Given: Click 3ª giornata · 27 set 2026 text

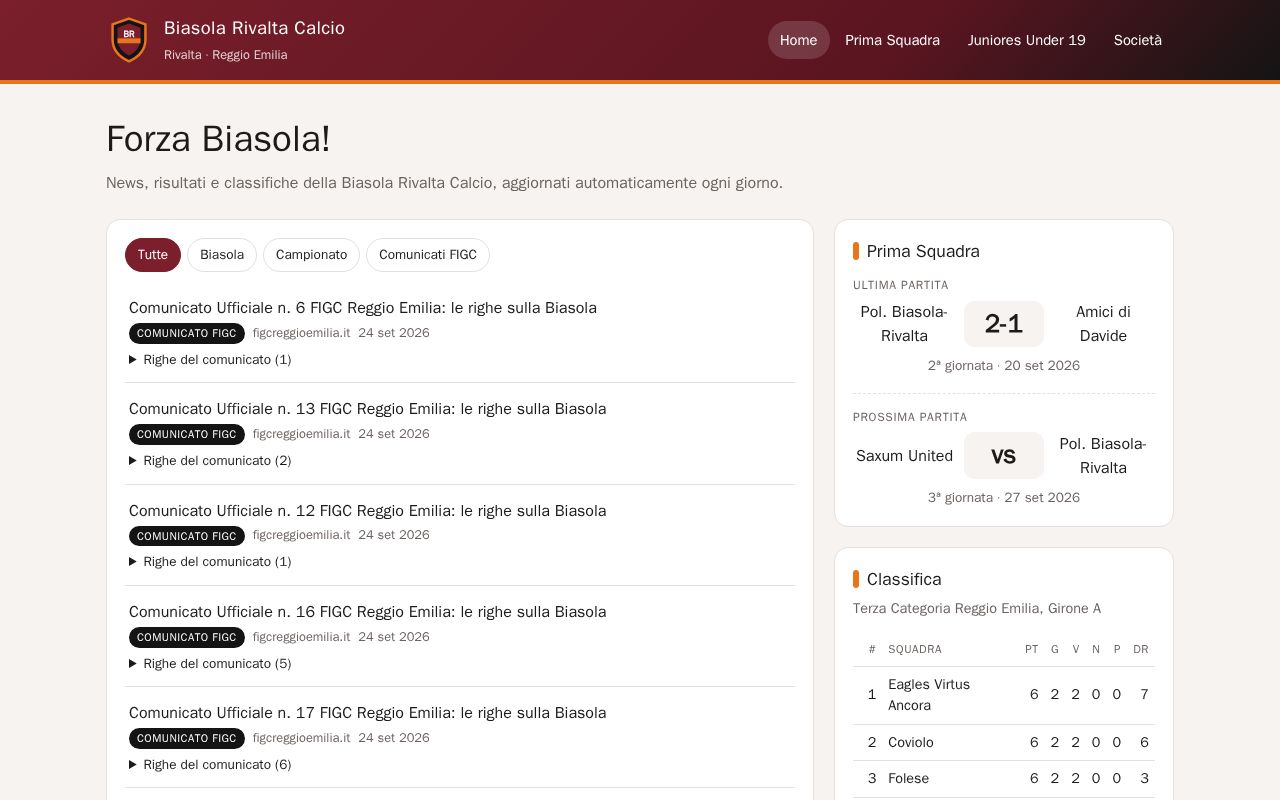Looking at the screenshot, I should tap(1004, 498).
